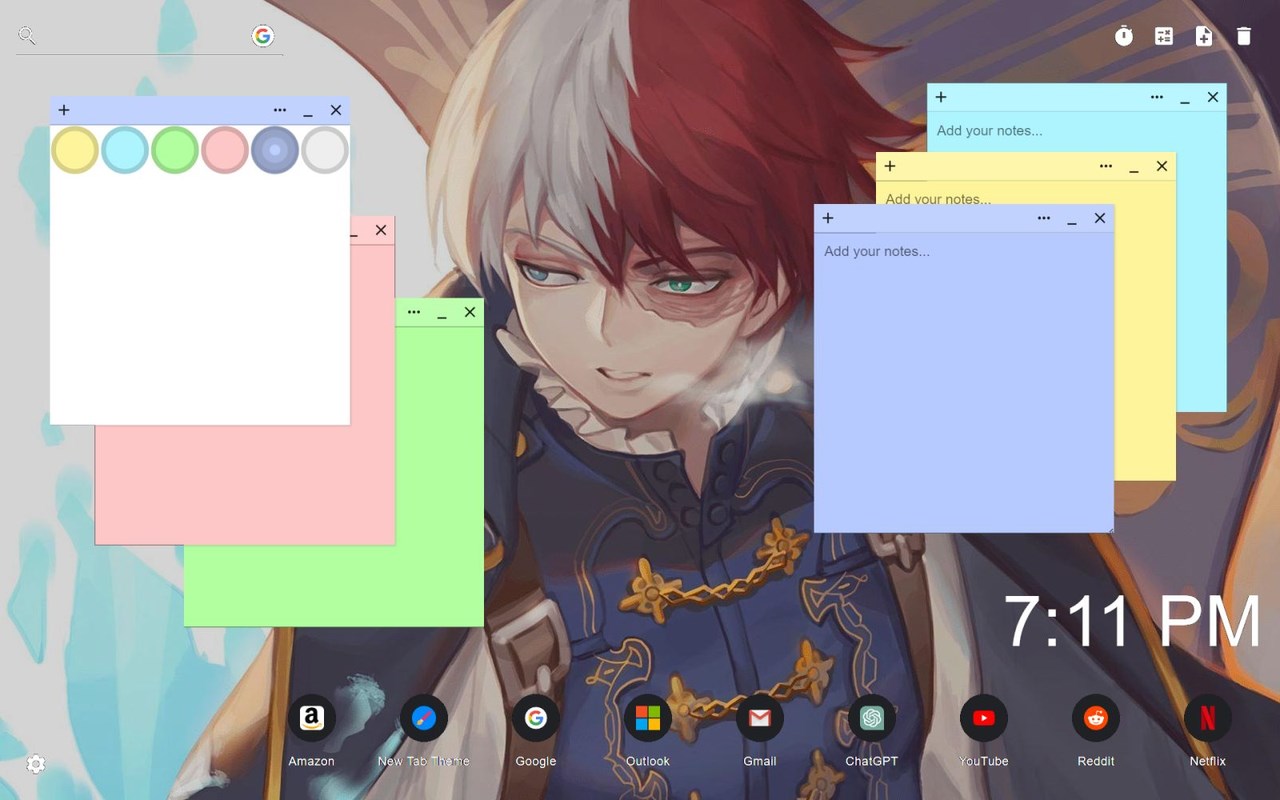Pick pink note color swatch
This screenshot has width=1280, height=800.
(x=225, y=150)
